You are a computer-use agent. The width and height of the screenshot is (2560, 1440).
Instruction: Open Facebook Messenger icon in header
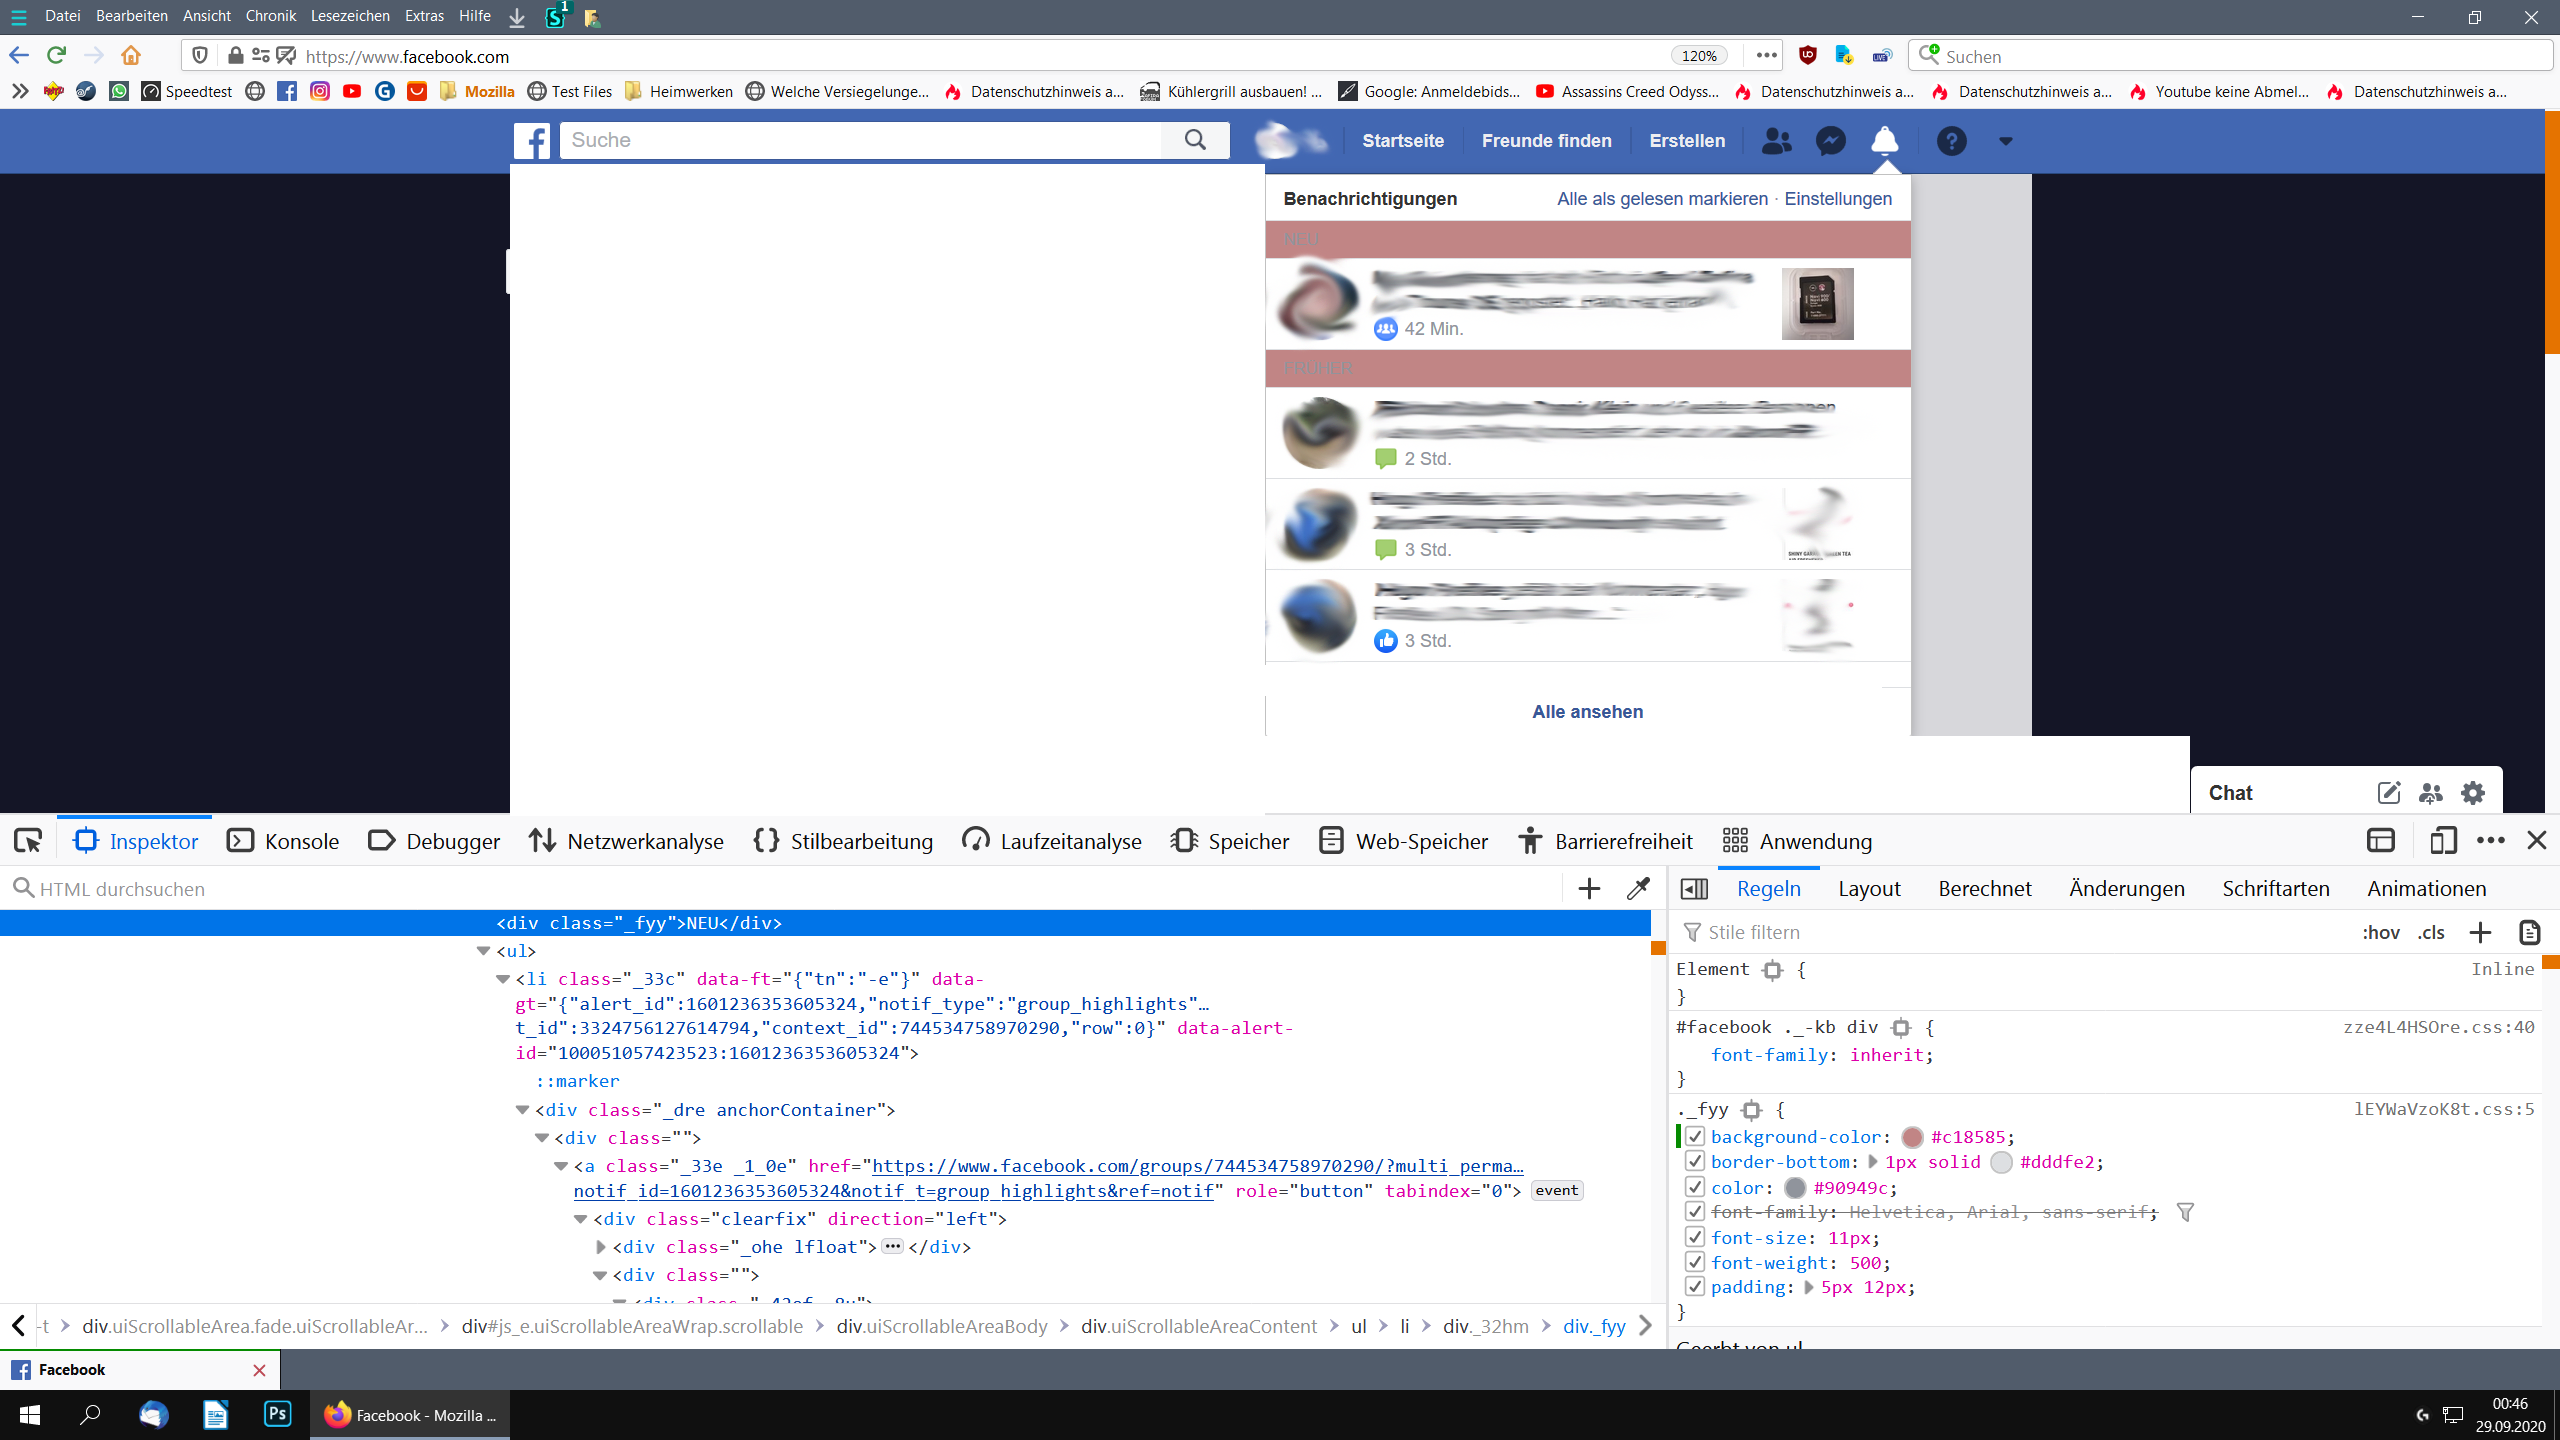(x=1830, y=141)
